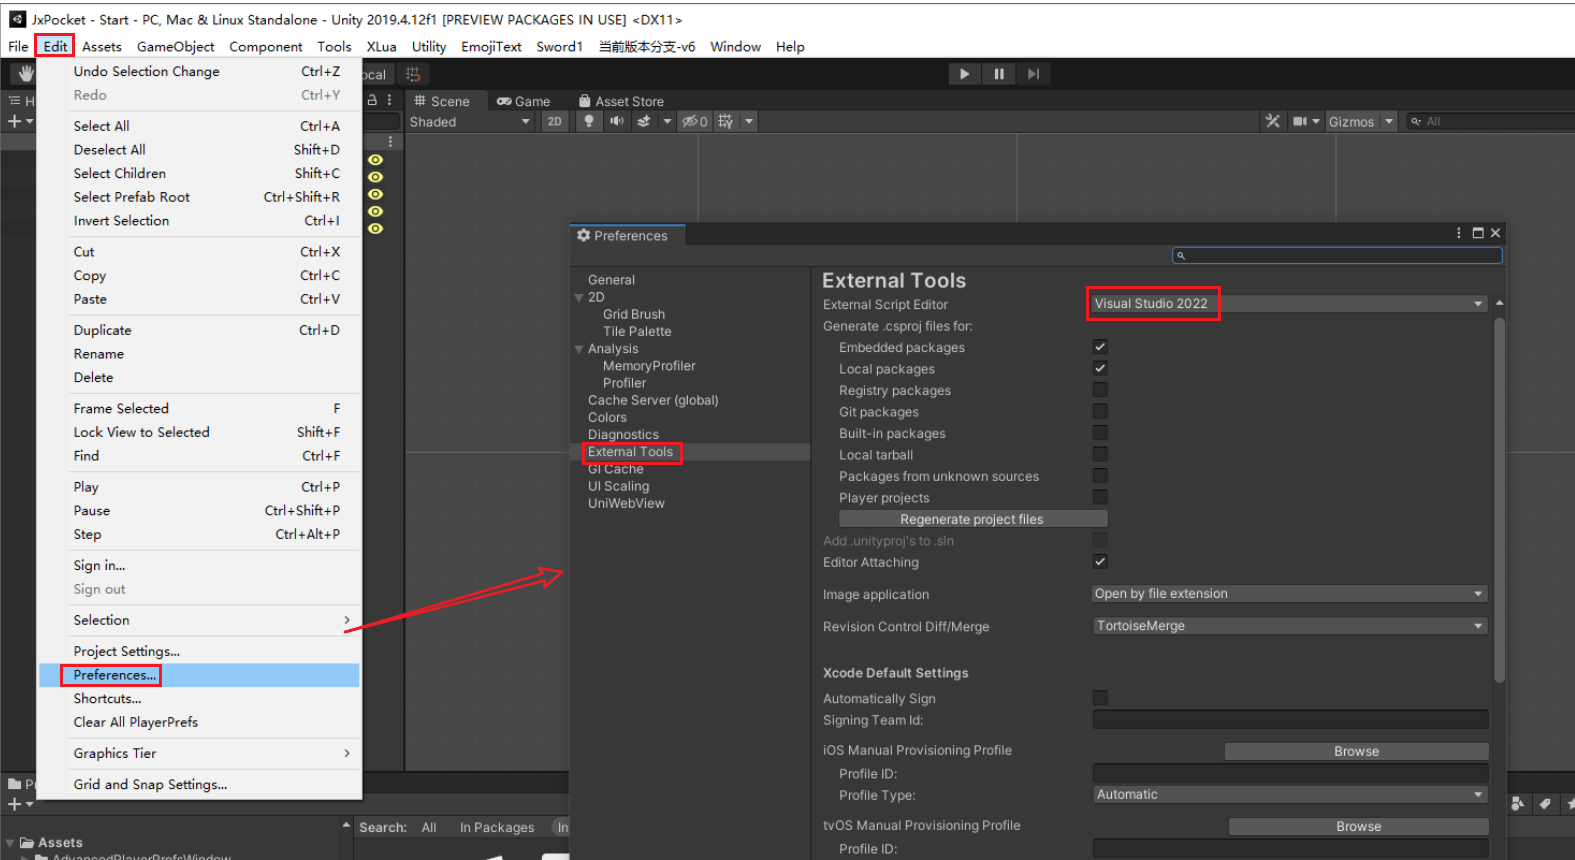Image resolution: width=1575 pixels, height=860 pixels.
Task: Disable the Editor Attaching checkbox
Action: 1100,562
